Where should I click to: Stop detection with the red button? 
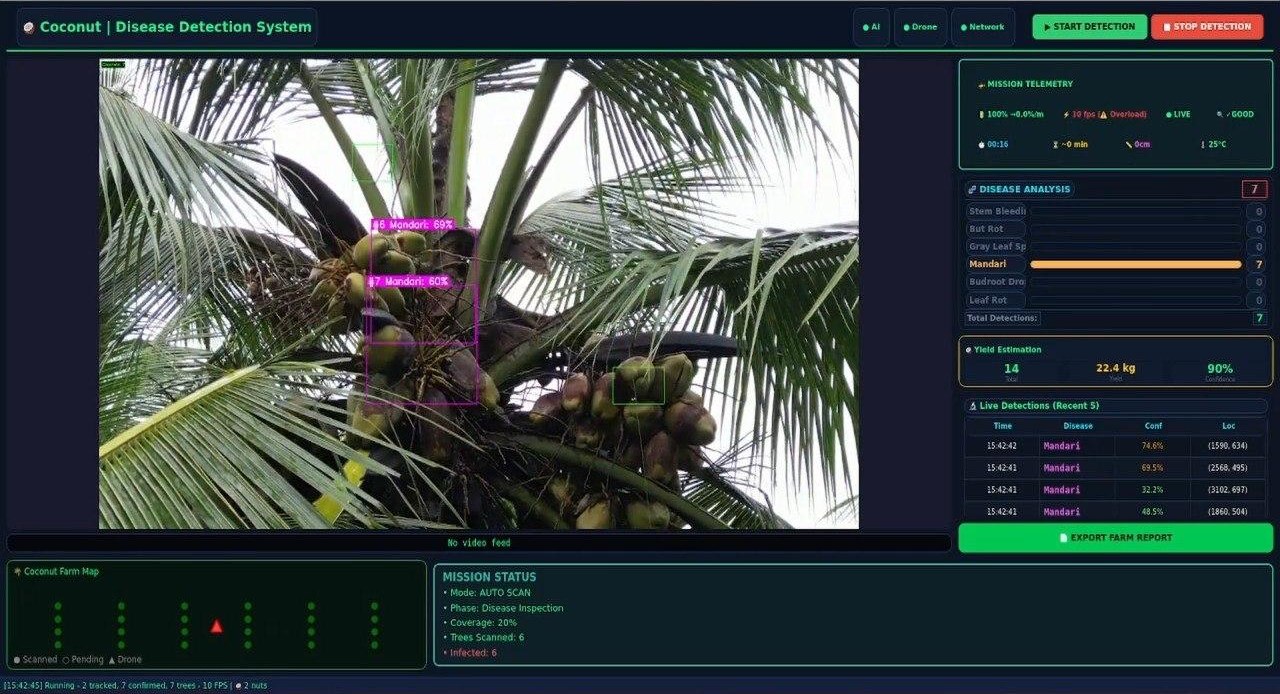click(x=1207, y=27)
